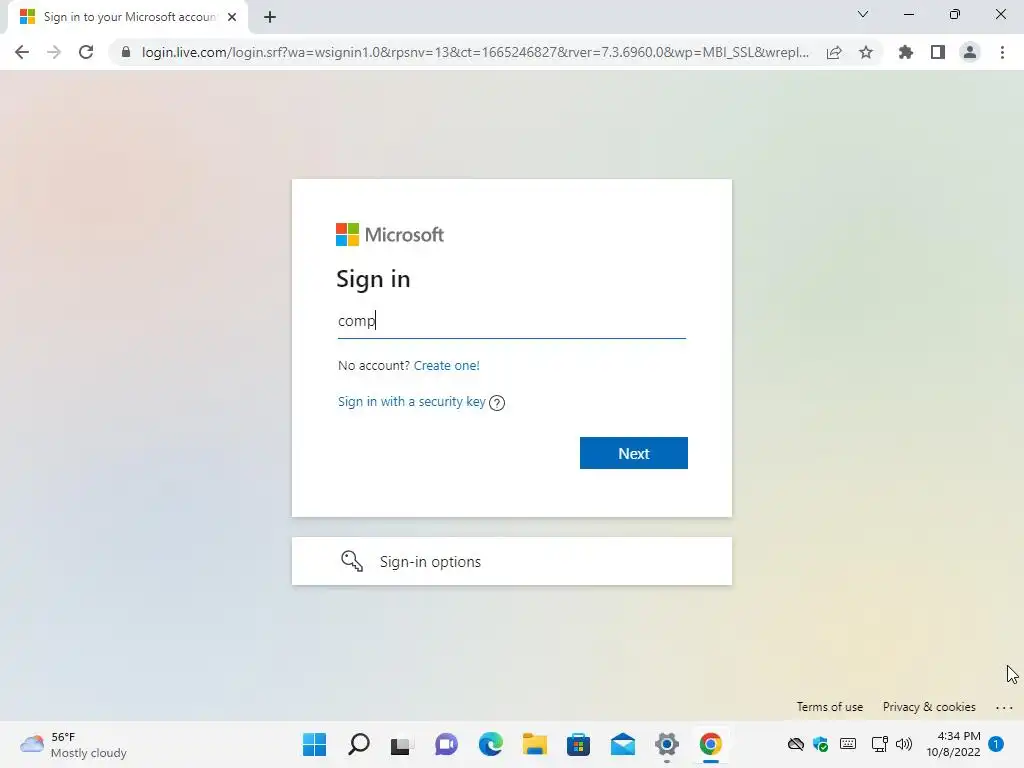Expand footer more options ellipsis
This screenshot has height=768, width=1024.
1004,707
